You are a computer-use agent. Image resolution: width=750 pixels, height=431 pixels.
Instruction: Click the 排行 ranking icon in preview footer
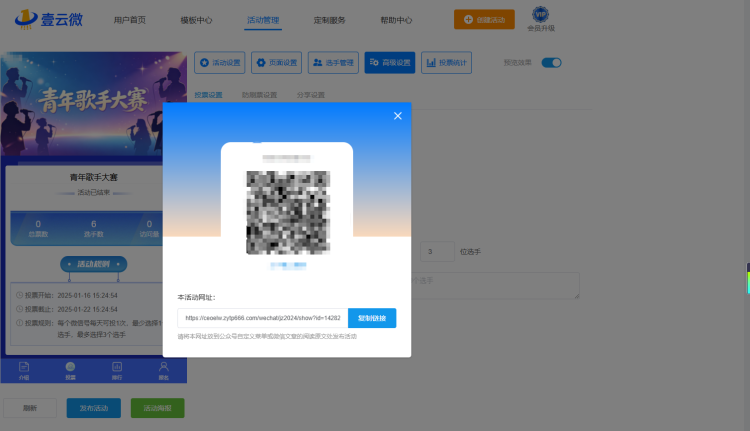pyautogui.click(x=117, y=371)
